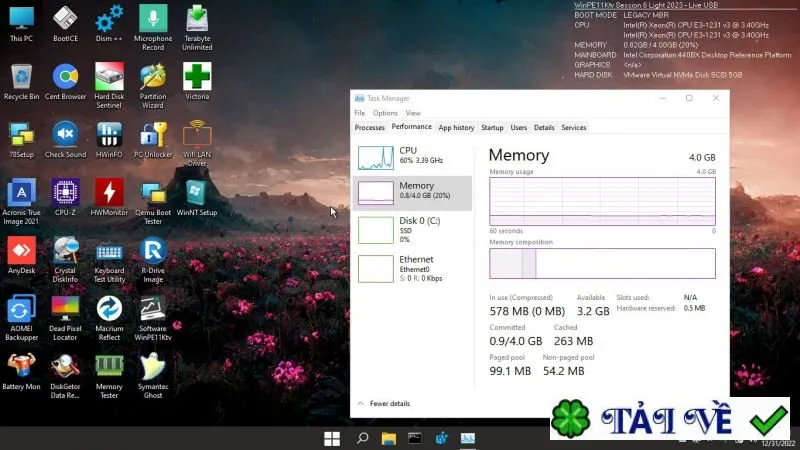Launch Memory Tester

tap(109, 376)
